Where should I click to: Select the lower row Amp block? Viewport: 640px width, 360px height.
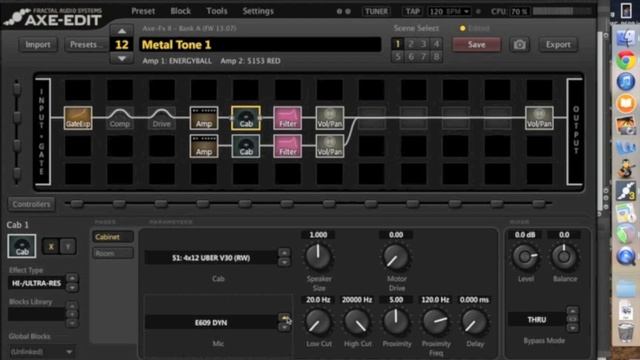(x=204, y=146)
